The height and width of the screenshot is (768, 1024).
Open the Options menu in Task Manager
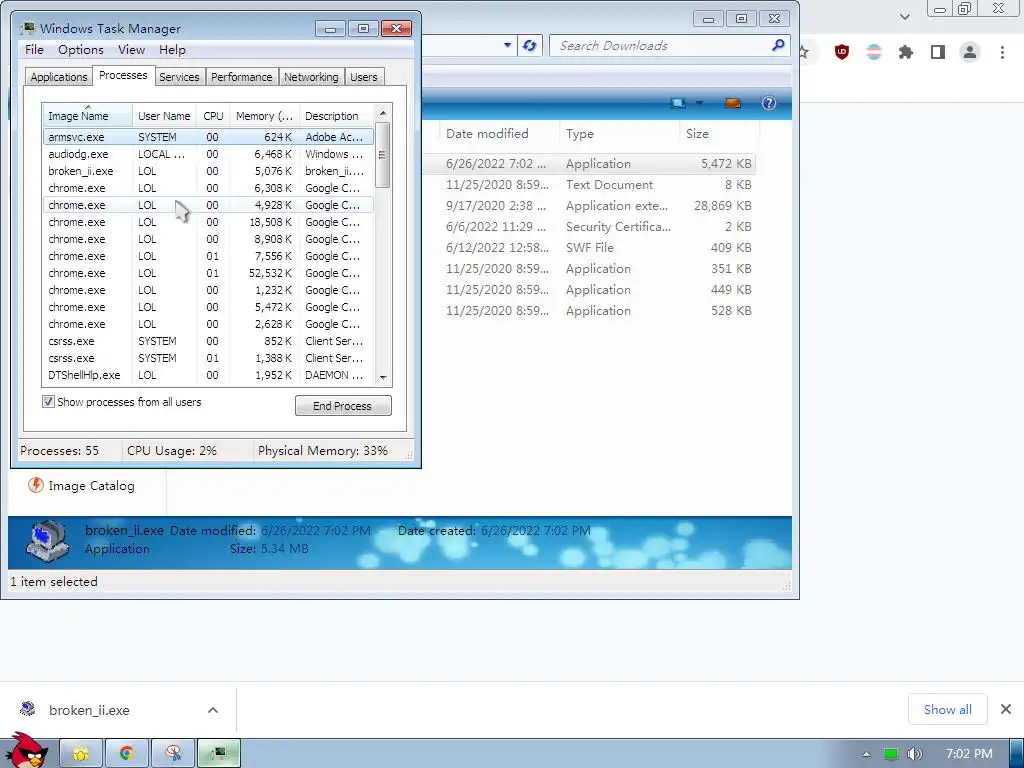tap(80, 50)
